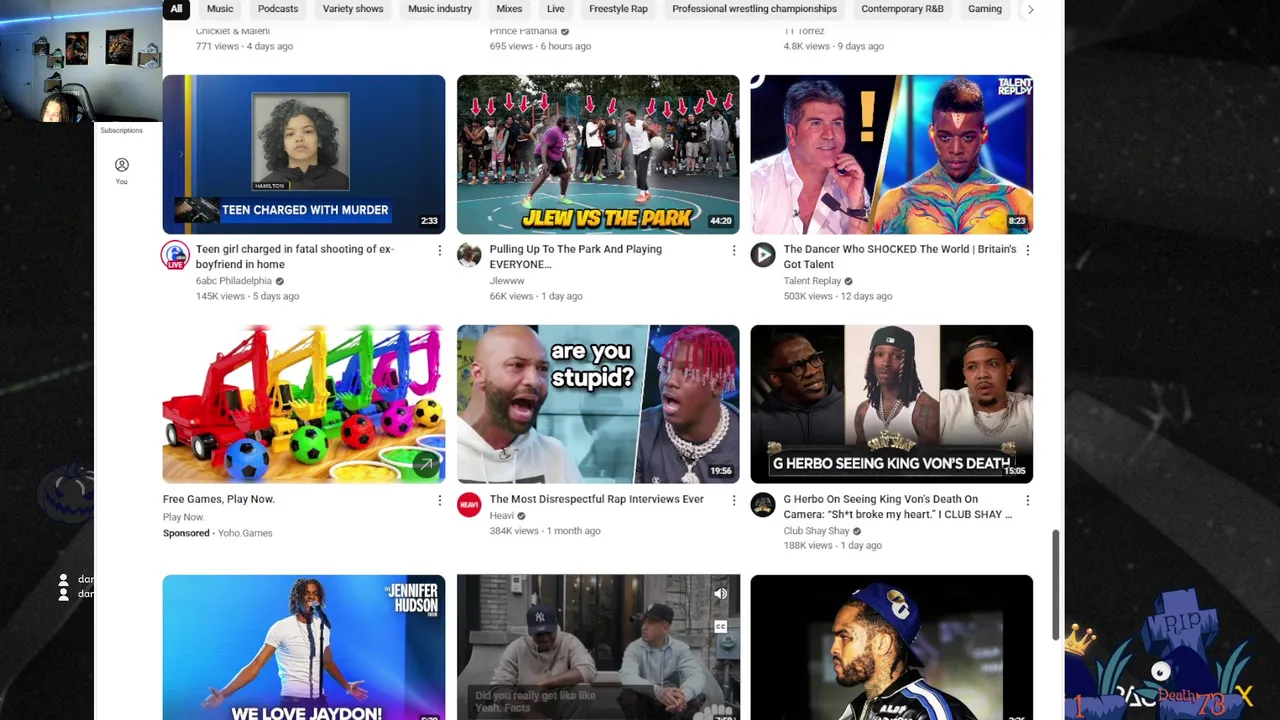This screenshot has width=1280, height=720.
Task: Open options menu for The Dancer Who SHOCKED video
Action: coord(1027,250)
